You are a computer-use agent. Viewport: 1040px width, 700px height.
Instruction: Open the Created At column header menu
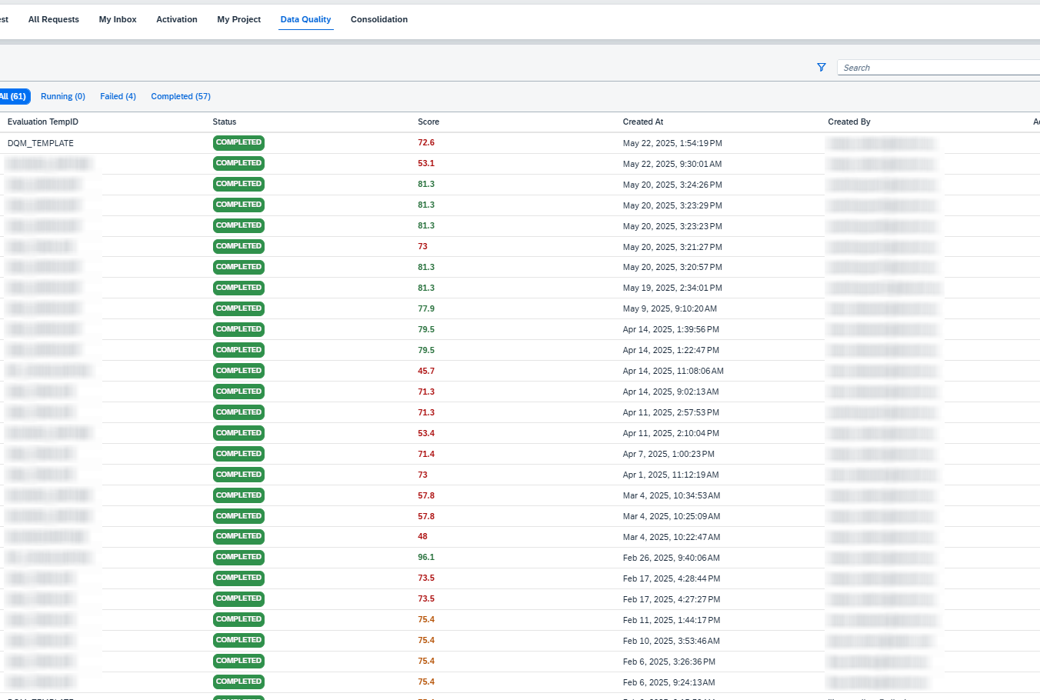[643, 122]
